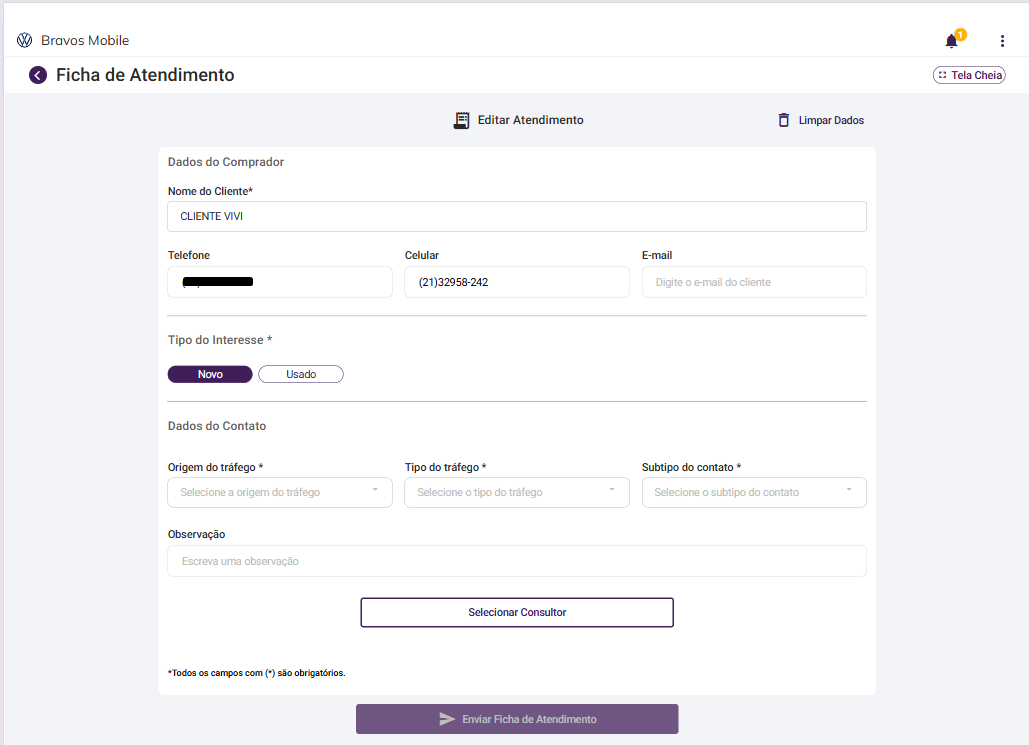
Task: Select the Novo interest type
Action: coord(210,374)
